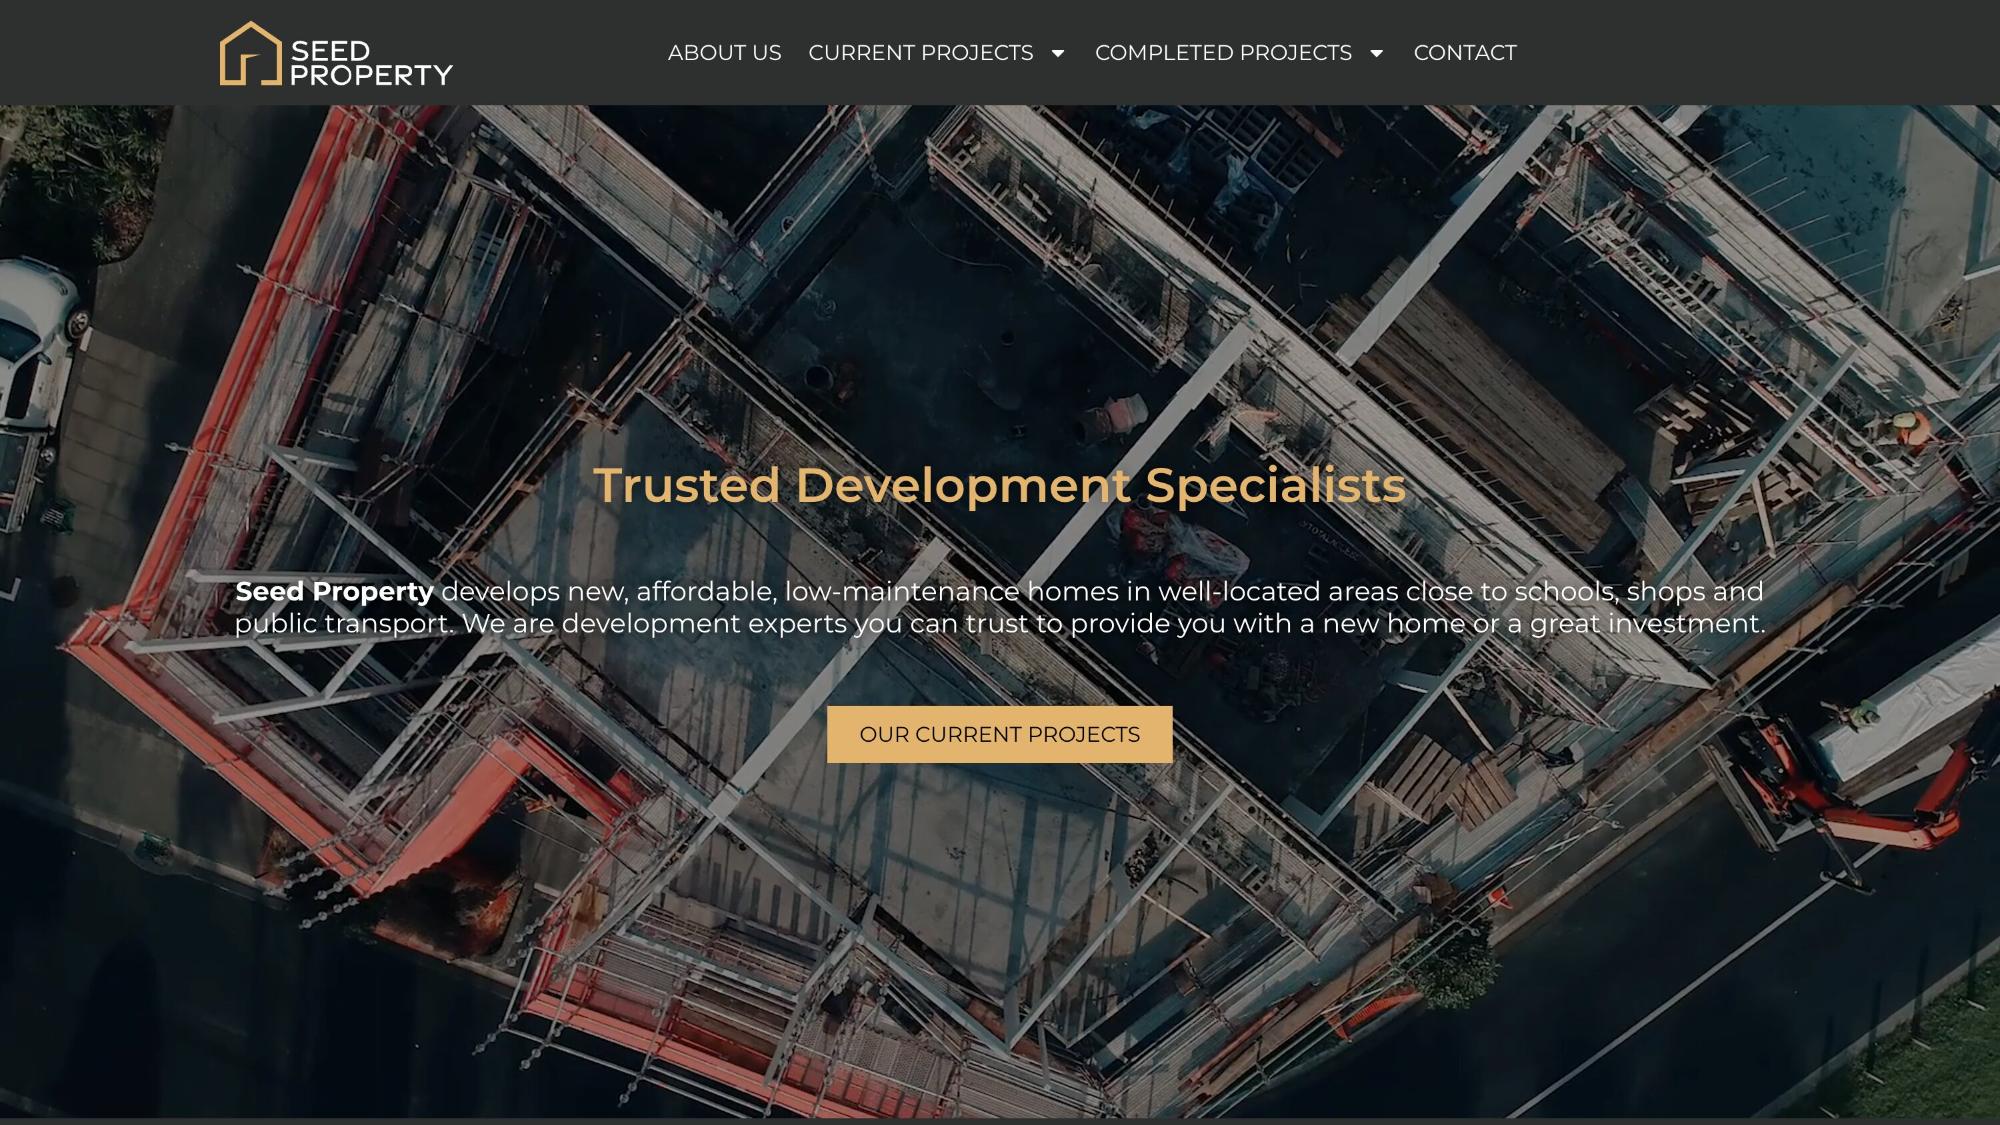This screenshot has width=2000, height=1125.
Task: Click the dark strip below the hero video
Action: coord(1000,1121)
